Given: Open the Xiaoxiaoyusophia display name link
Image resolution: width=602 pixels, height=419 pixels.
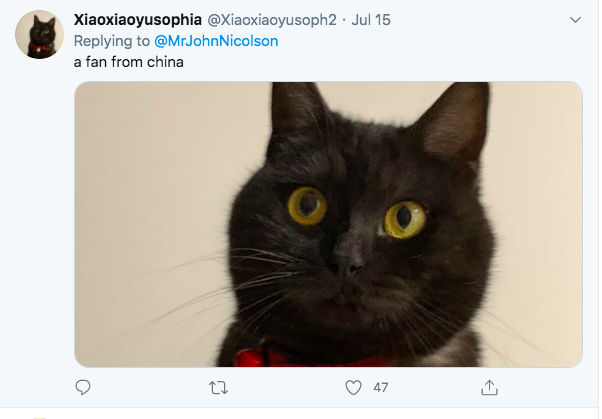Looking at the screenshot, I should tap(137, 20).
